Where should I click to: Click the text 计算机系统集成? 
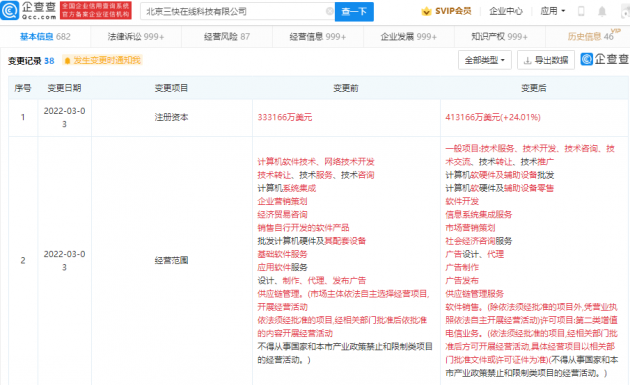click(x=286, y=188)
